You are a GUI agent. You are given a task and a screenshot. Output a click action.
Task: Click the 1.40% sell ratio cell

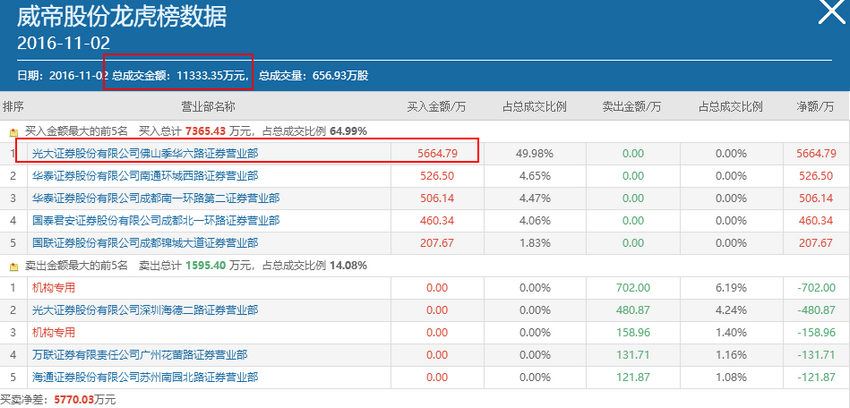coord(731,332)
